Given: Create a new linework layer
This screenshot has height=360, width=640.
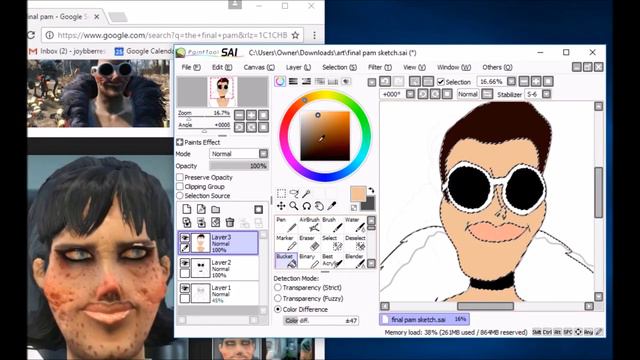Looking at the screenshot, I should [x=201, y=209].
